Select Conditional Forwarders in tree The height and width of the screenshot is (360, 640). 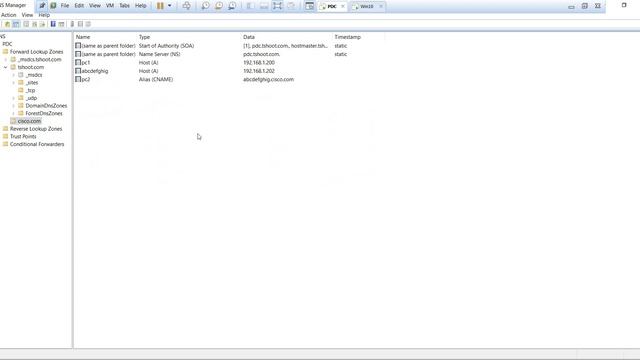point(37,144)
